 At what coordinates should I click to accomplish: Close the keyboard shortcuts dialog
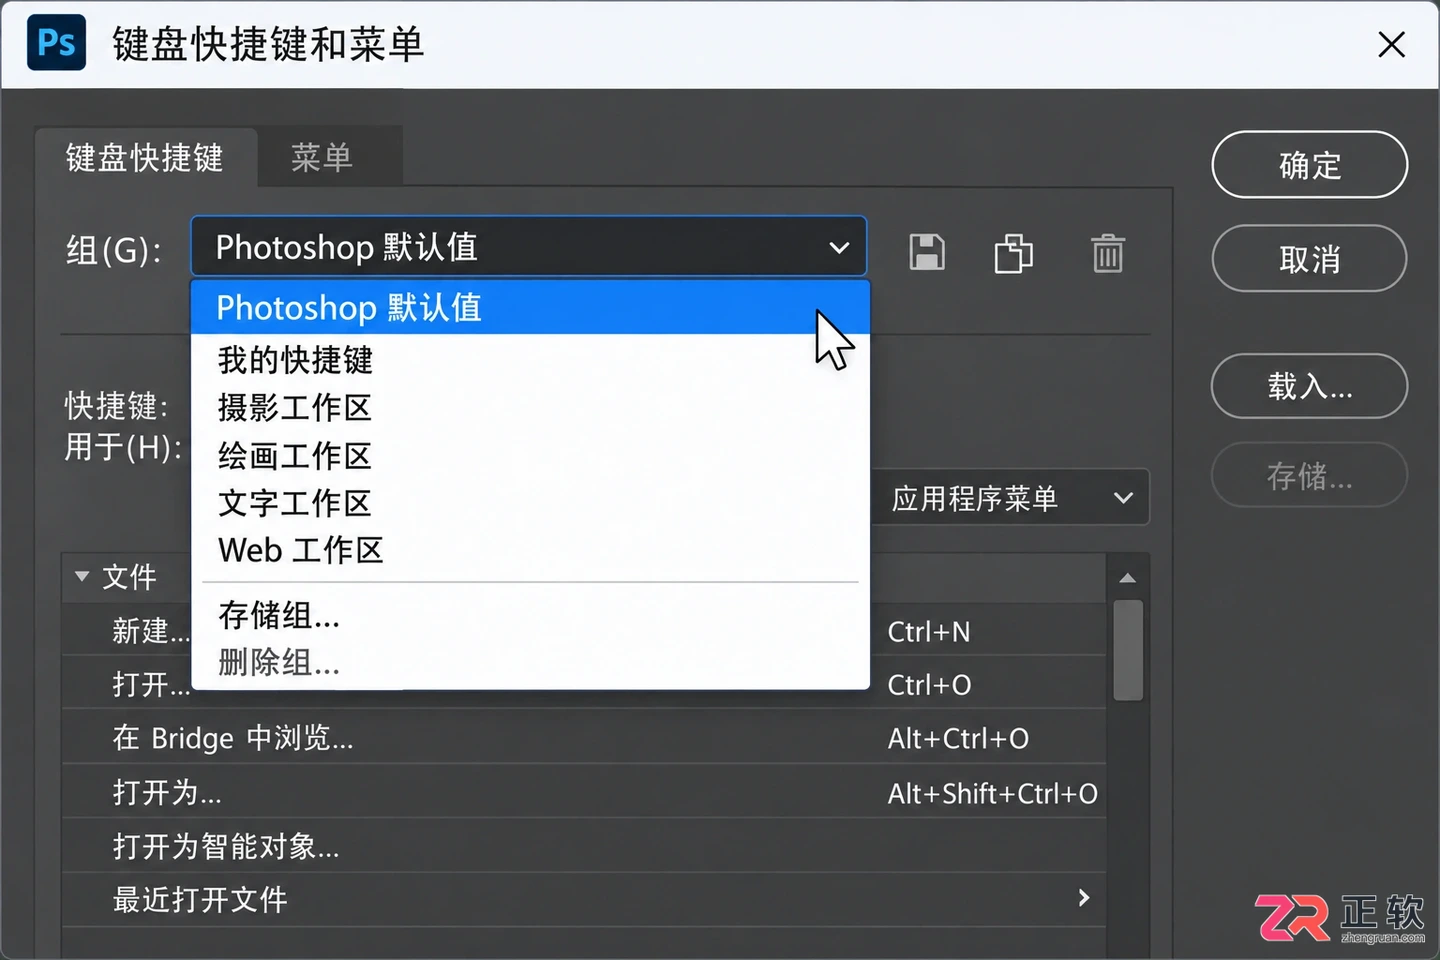pyautogui.click(x=1391, y=44)
